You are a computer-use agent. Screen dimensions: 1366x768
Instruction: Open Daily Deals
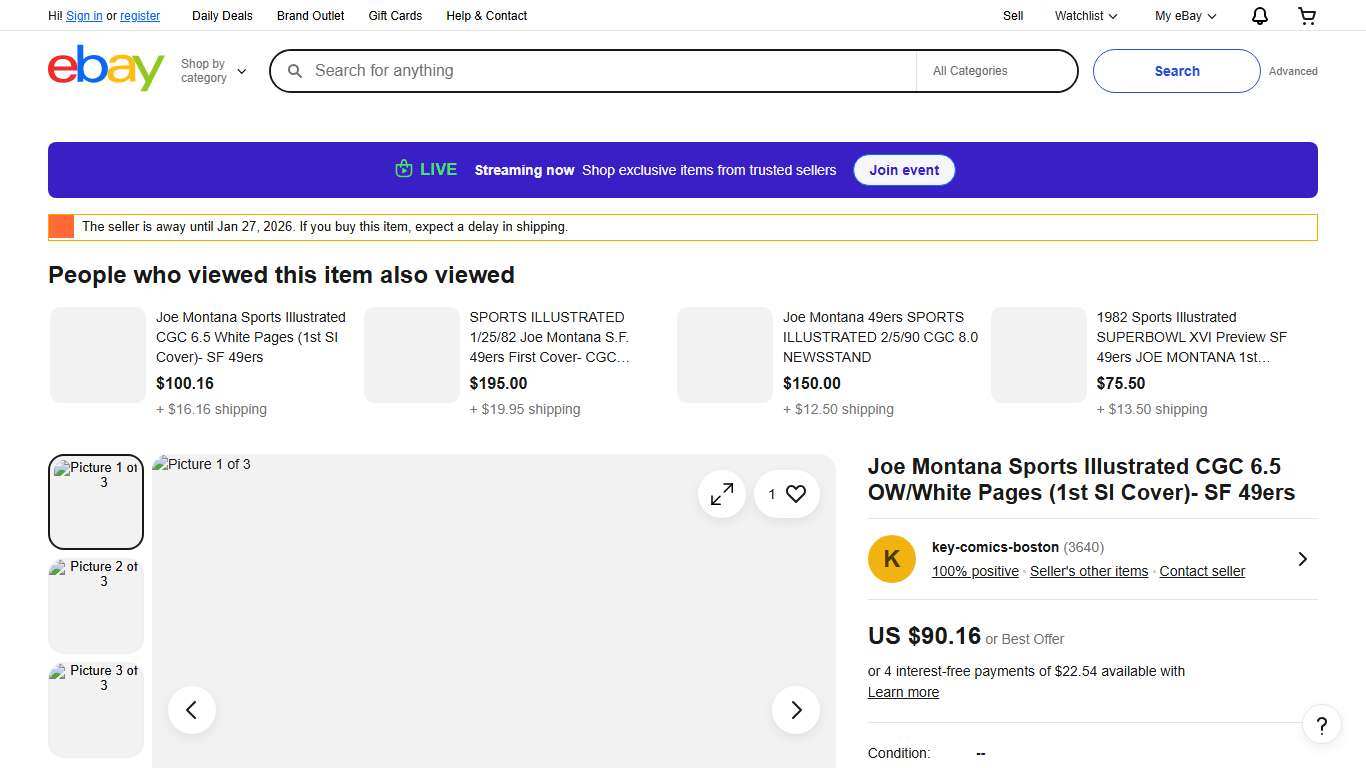coord(222,16)
